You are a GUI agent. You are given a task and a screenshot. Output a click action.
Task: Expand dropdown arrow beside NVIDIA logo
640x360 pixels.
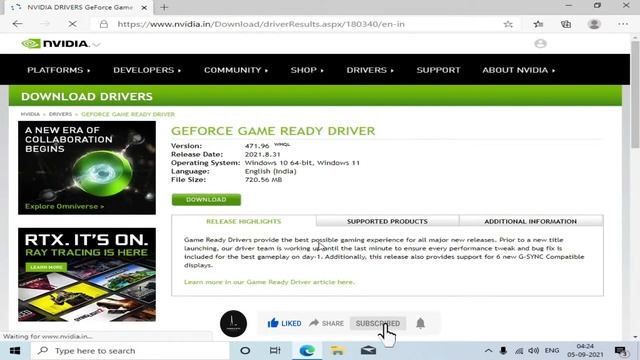(x=96, y=44)
